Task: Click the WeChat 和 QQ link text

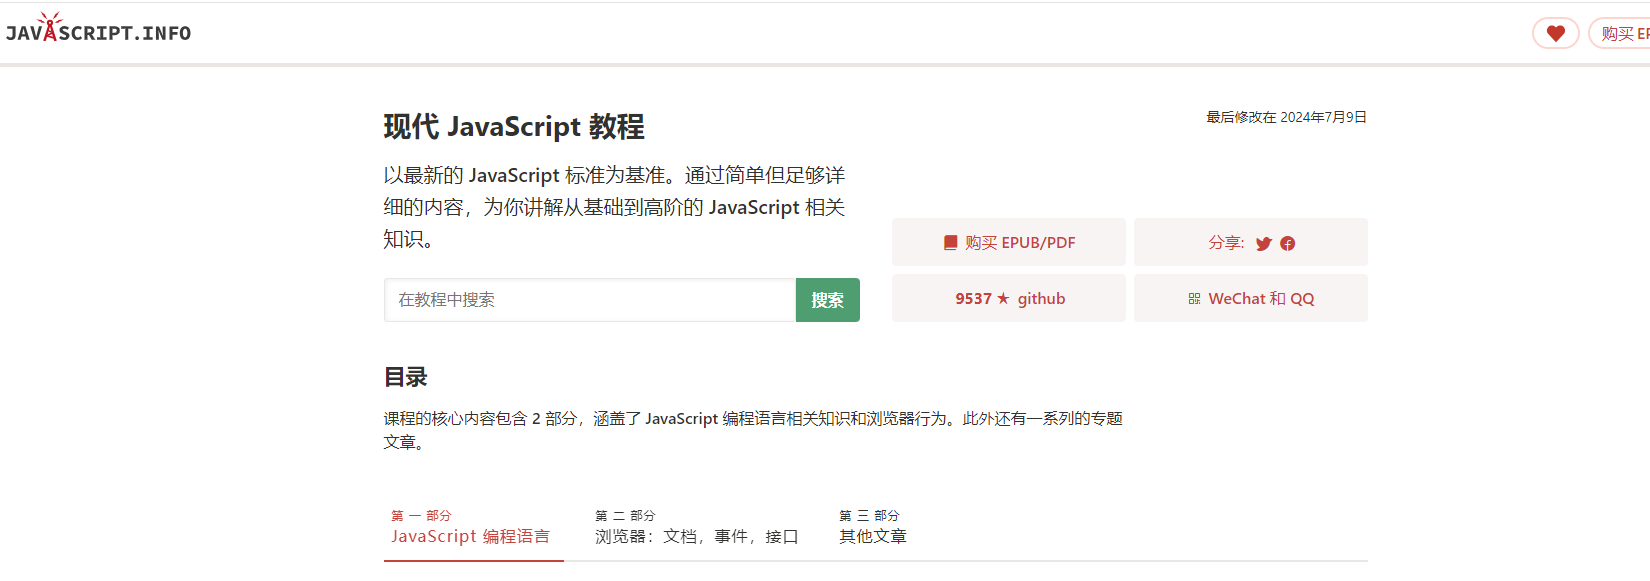Action: pyautogui.click(x=1261, y=299)
